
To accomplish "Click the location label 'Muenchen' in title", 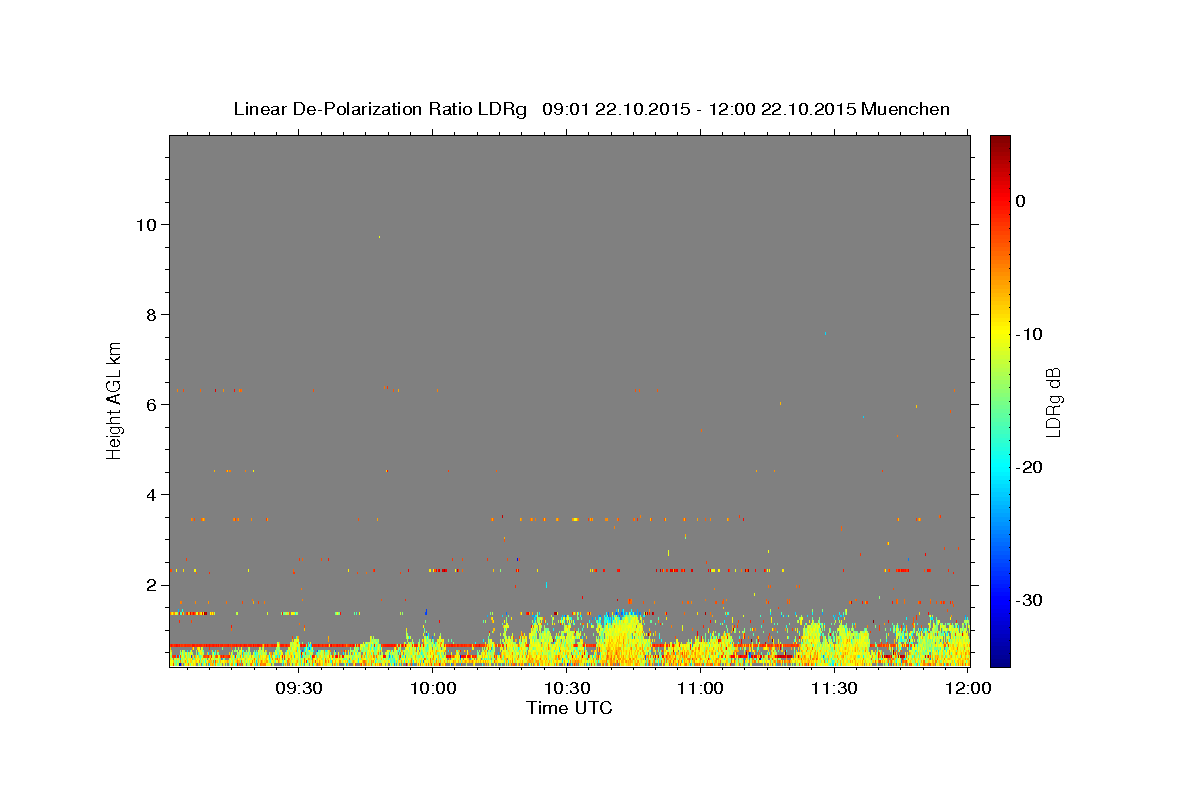I will tap(905, 109).
